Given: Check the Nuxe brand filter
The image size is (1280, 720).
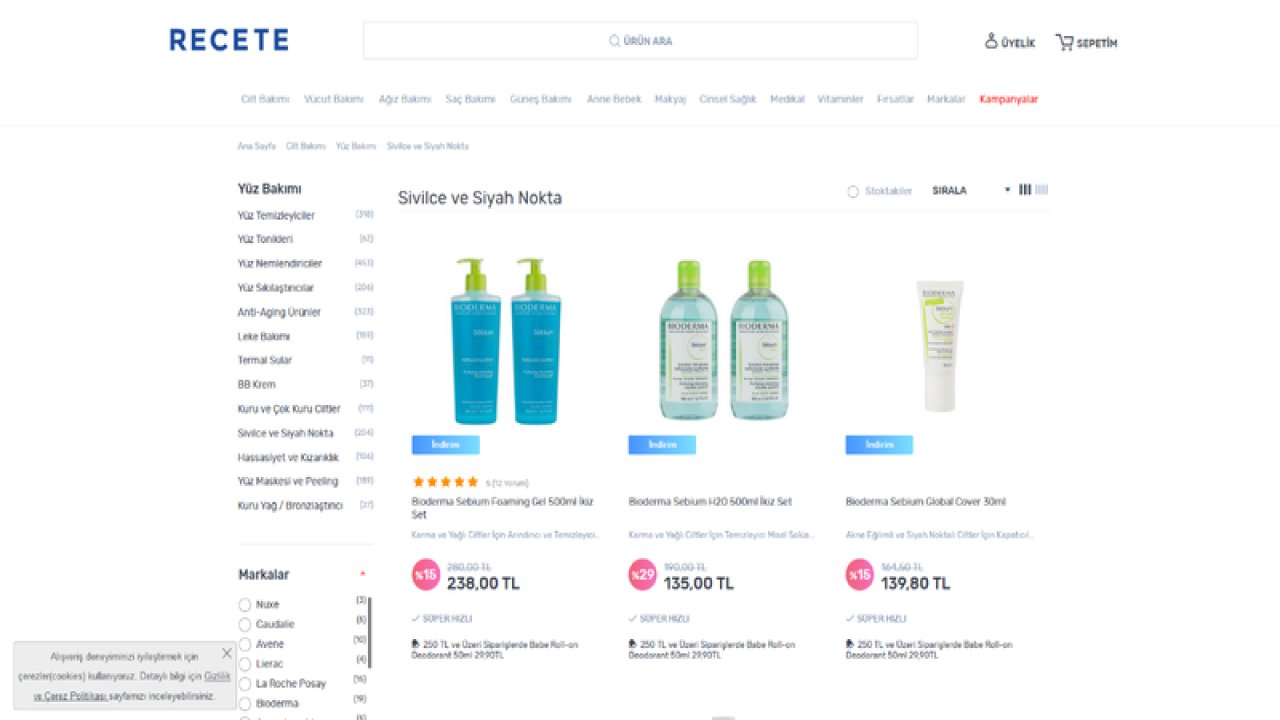Looking at the screenshot, I should coord(245,605).
